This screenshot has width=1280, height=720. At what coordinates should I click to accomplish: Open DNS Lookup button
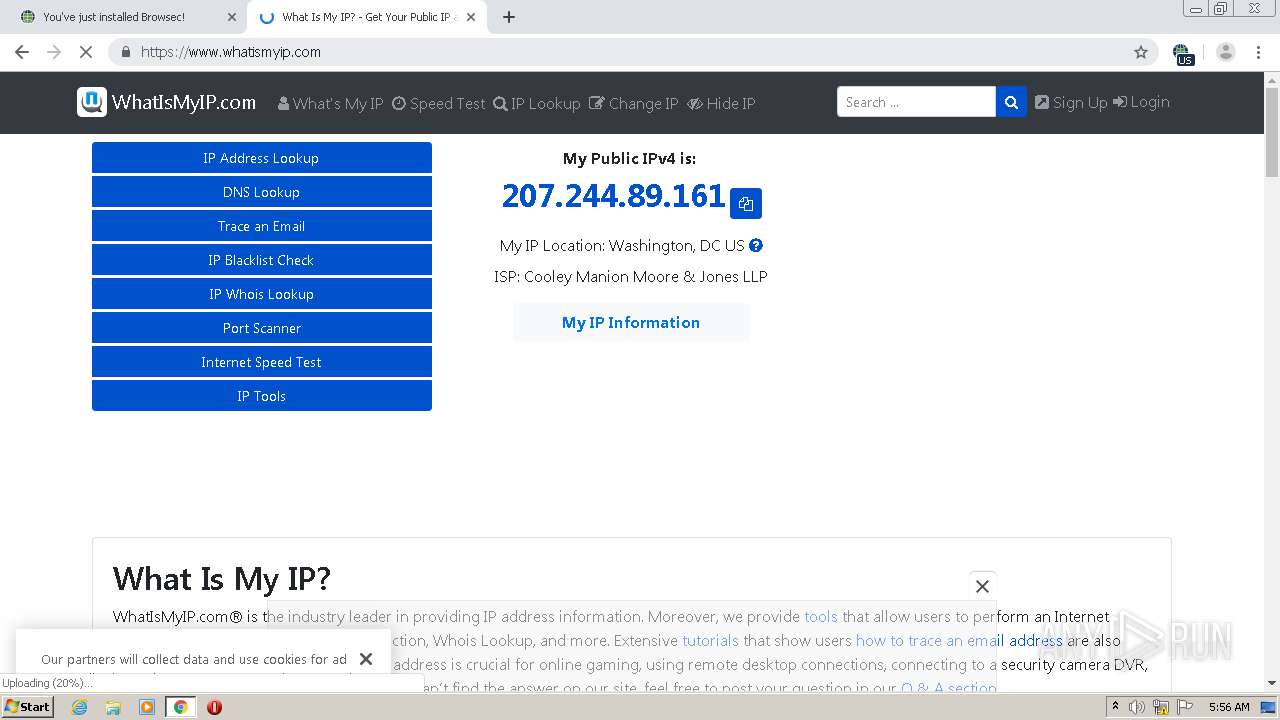coord(262,192)
